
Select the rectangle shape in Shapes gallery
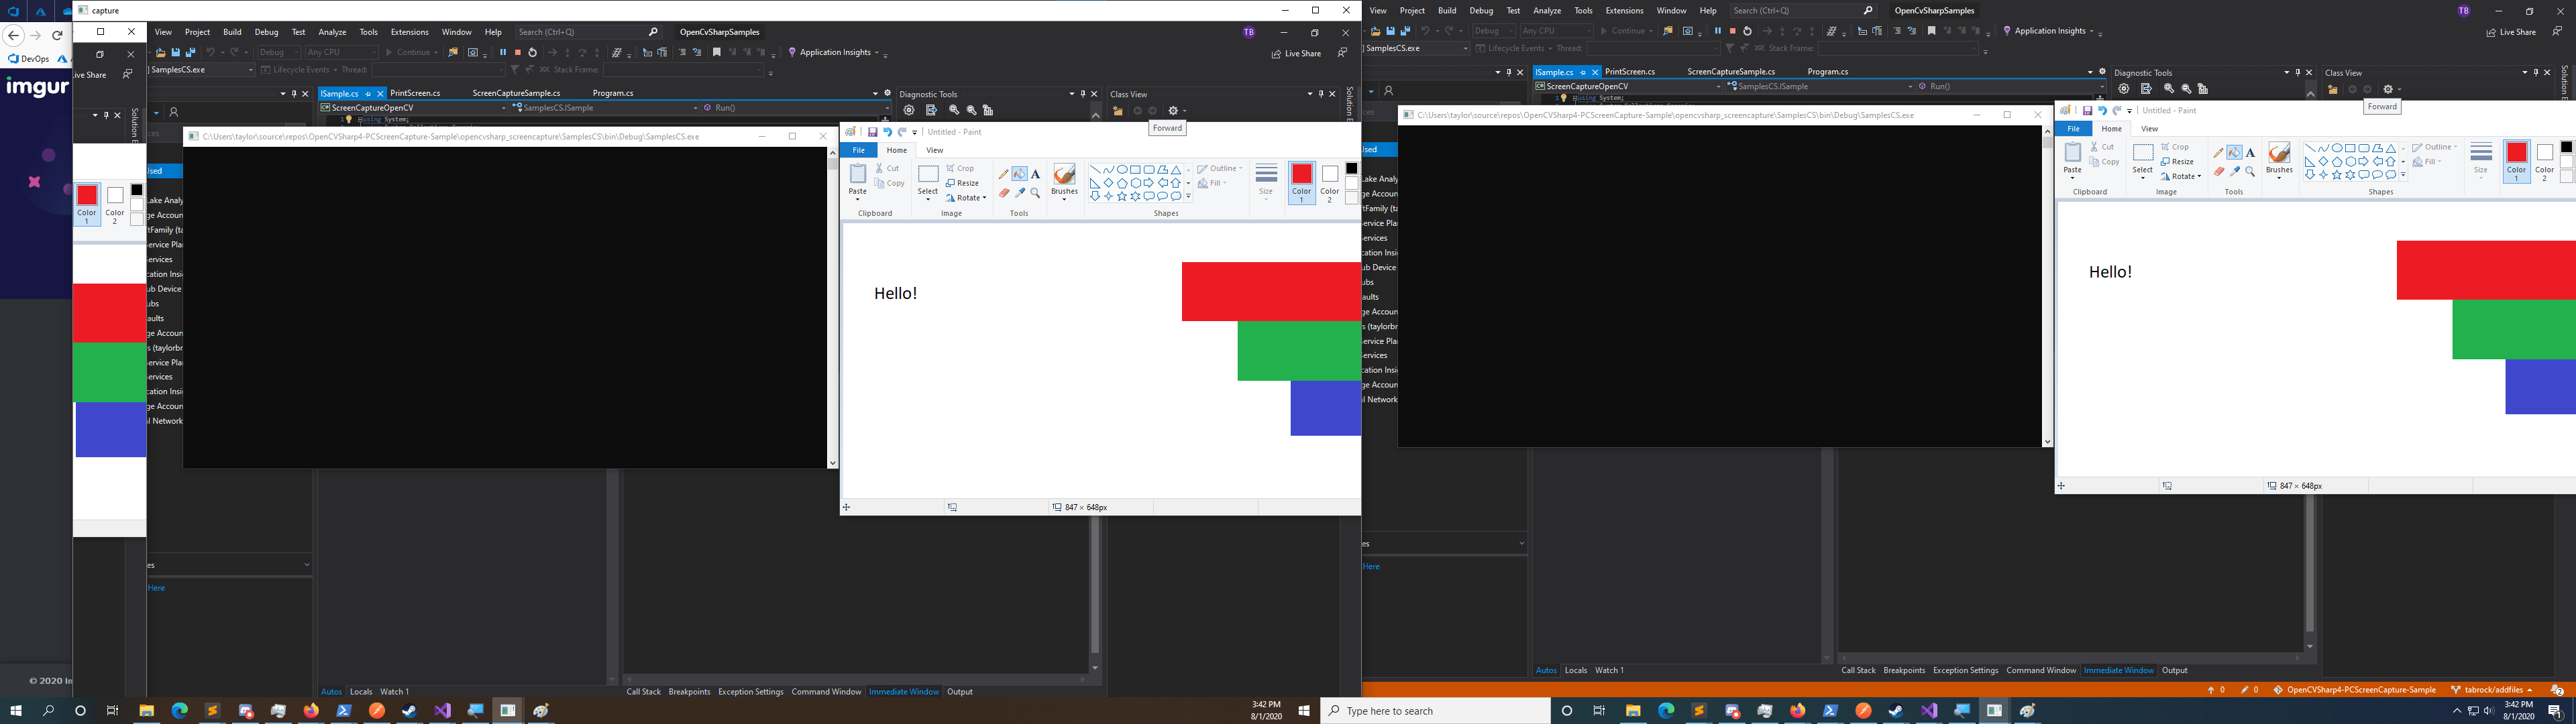(x=1136, y=170)
